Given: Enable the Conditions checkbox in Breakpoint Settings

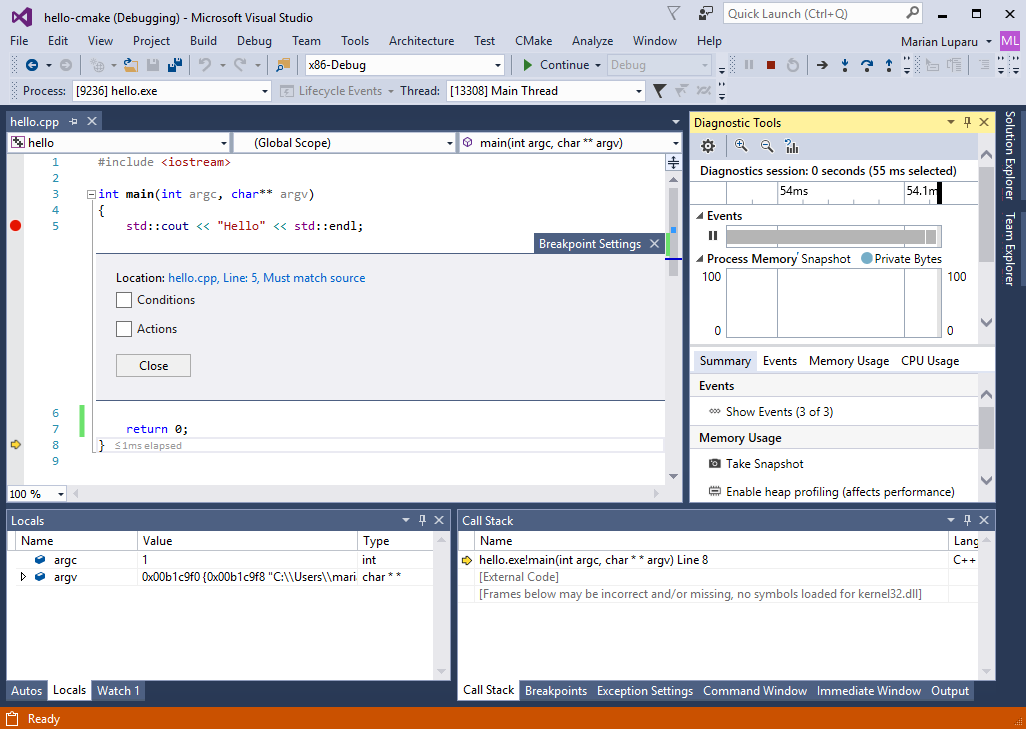Looking at the screenshot, I should [124, 300].
